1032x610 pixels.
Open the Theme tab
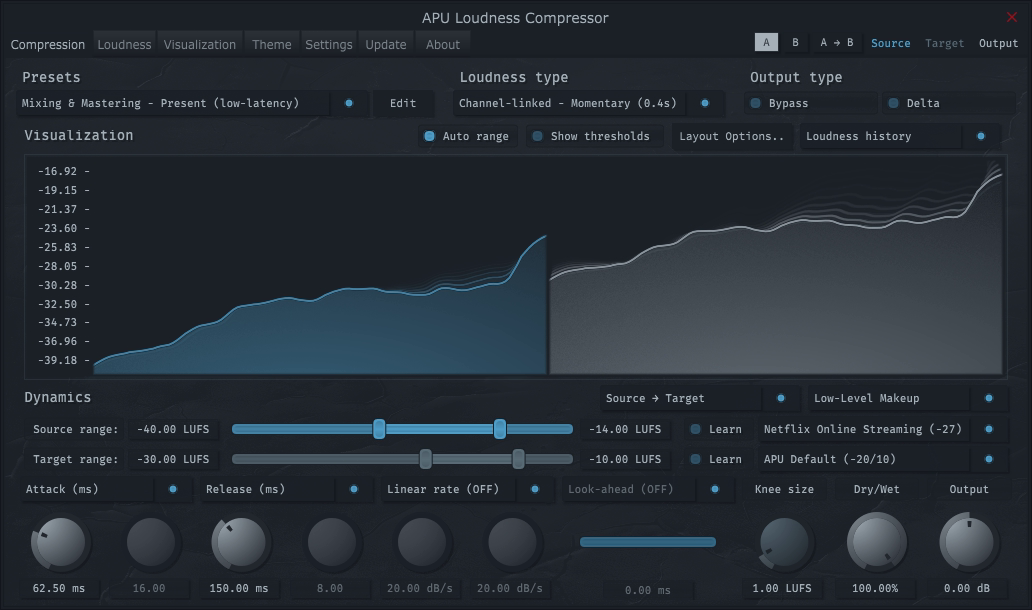pos(271,44)
